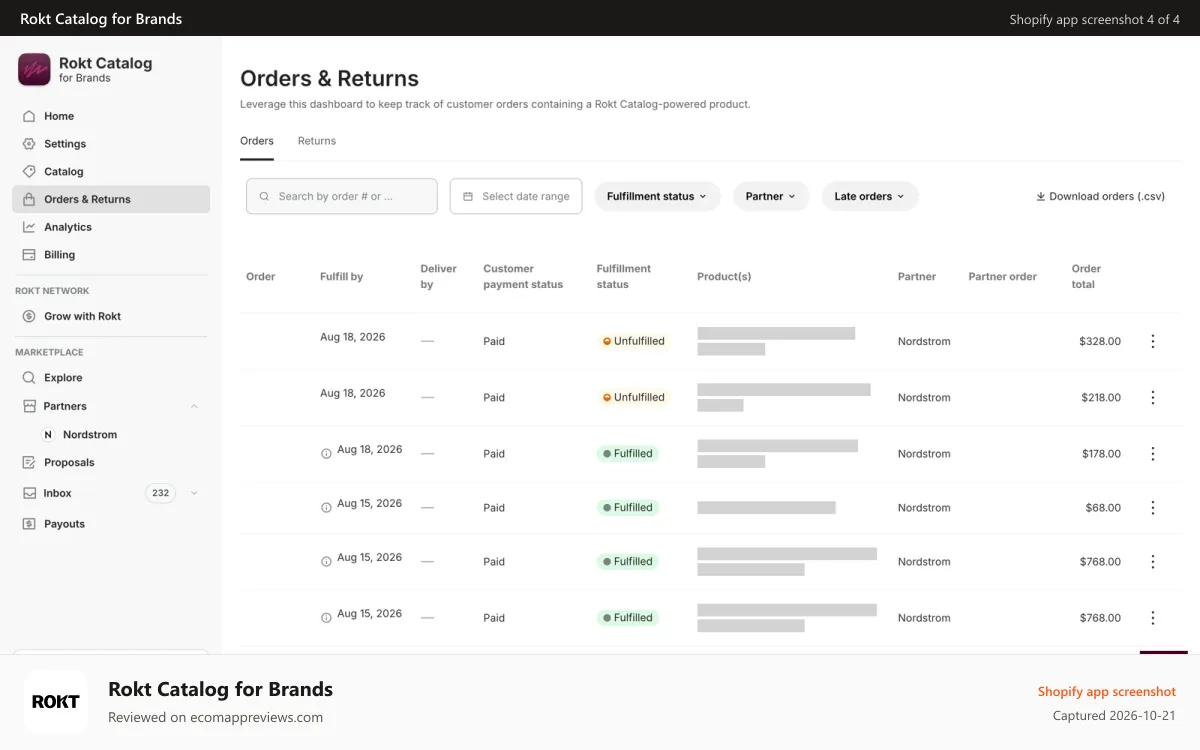Open Payouts in the marketplace menu
1200x750 pixels.
[x=111, y=524]
